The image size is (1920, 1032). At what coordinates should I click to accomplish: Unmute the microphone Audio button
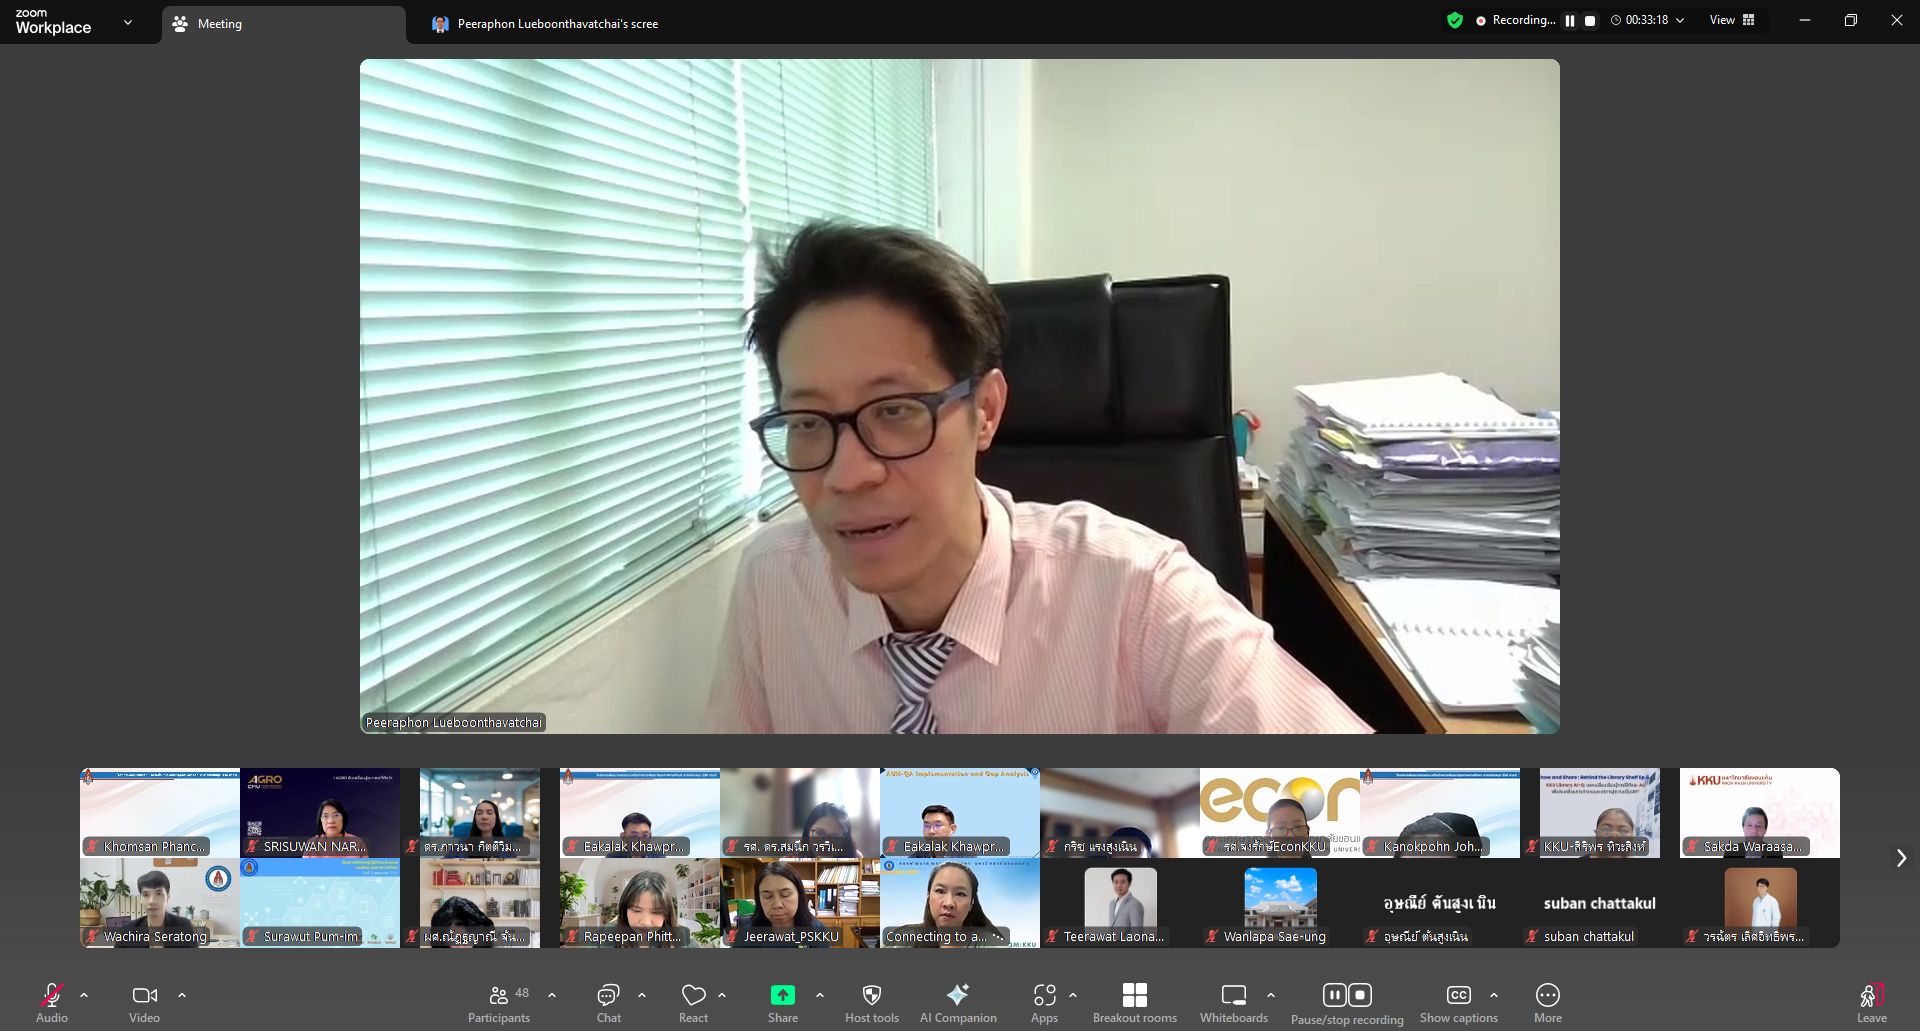[x=52, y=1003]
